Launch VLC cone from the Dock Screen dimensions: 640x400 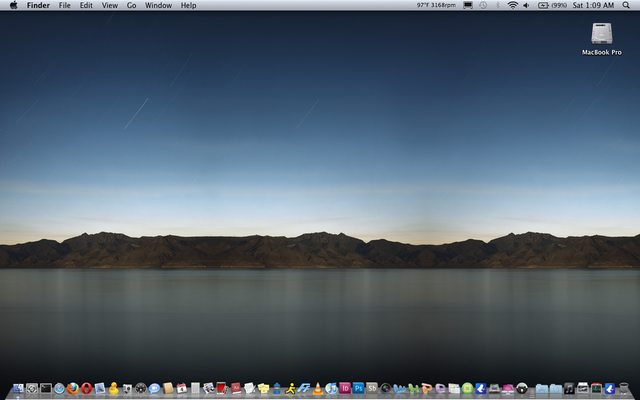(317, 388)
